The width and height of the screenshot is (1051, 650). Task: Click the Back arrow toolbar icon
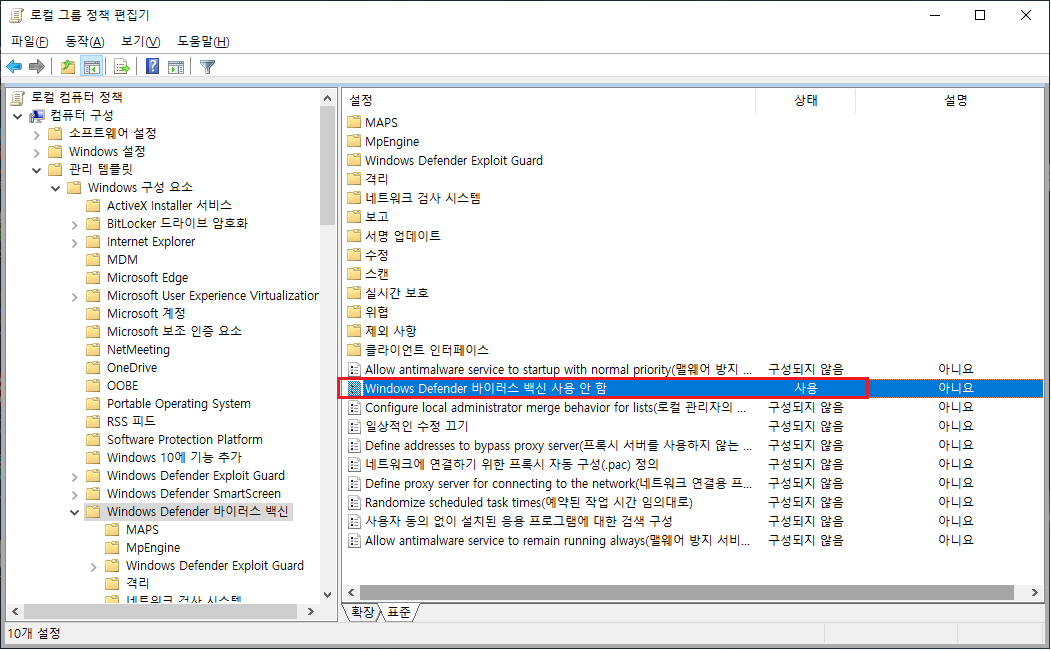tap(13, 66)
